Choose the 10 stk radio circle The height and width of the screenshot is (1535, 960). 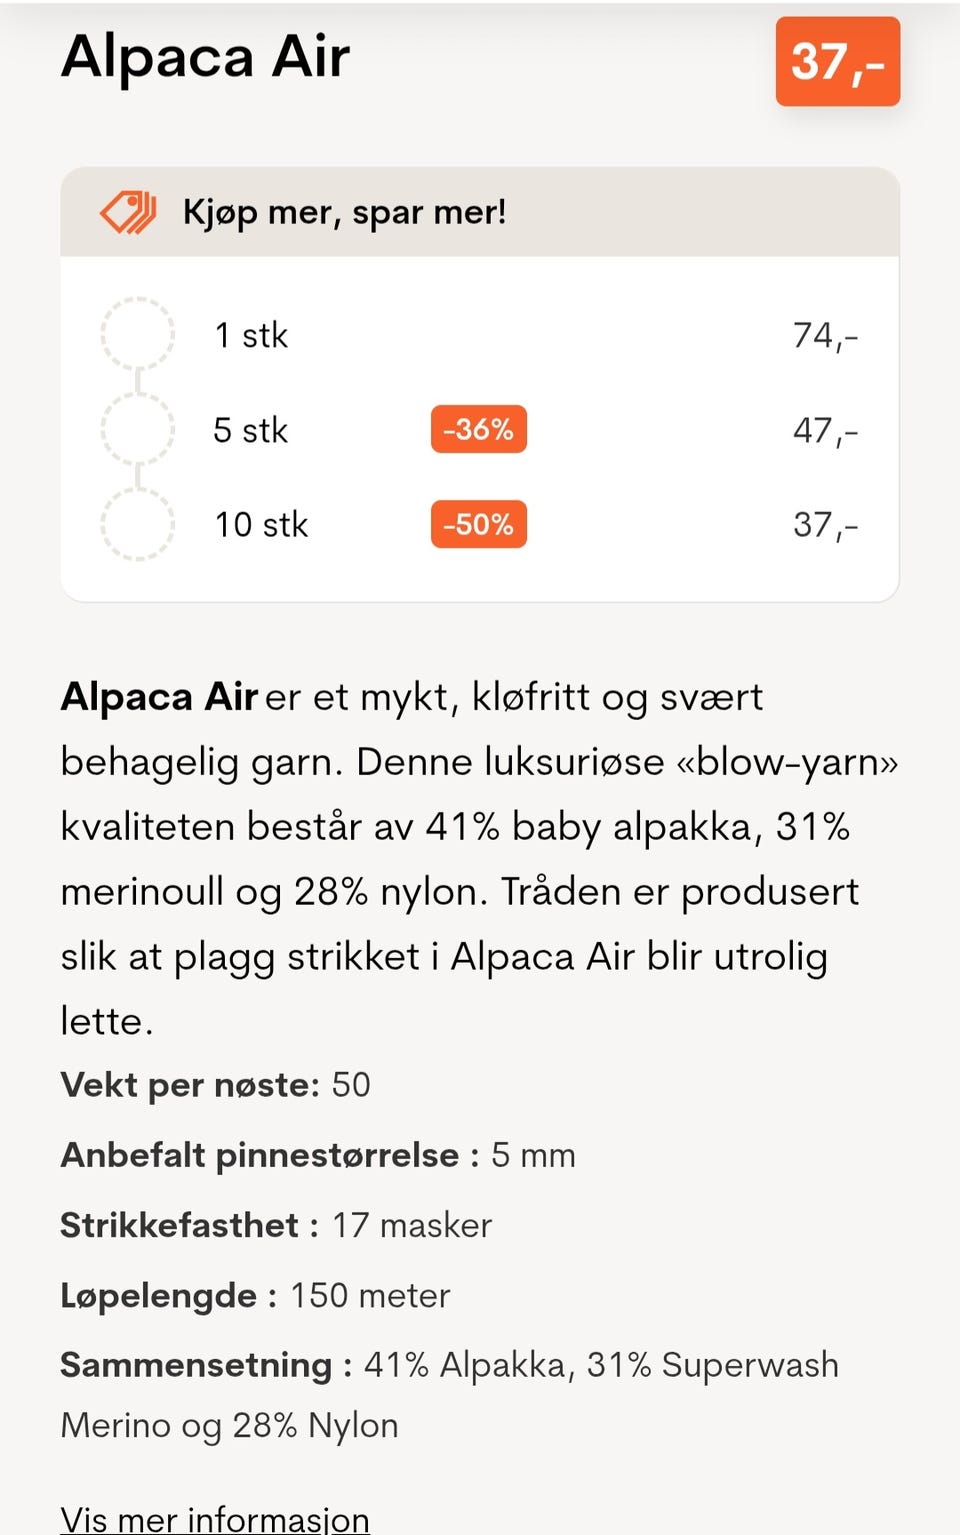(138, 524)
